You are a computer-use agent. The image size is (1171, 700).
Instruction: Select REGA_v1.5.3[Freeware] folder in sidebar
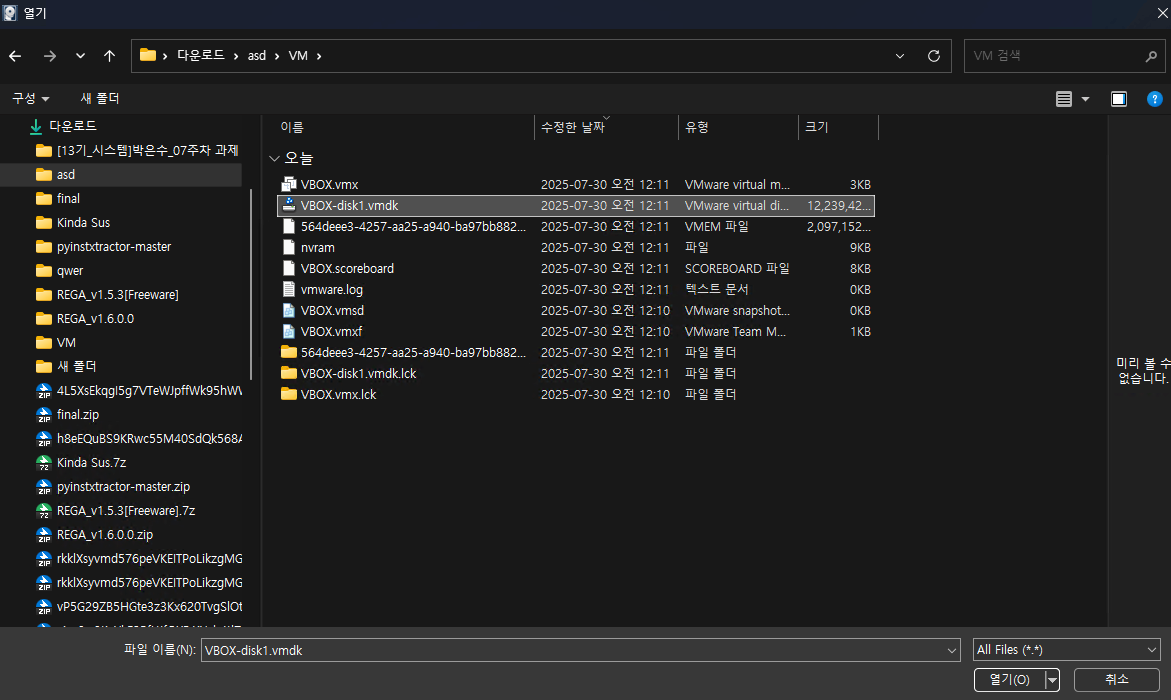coord(117,294)
